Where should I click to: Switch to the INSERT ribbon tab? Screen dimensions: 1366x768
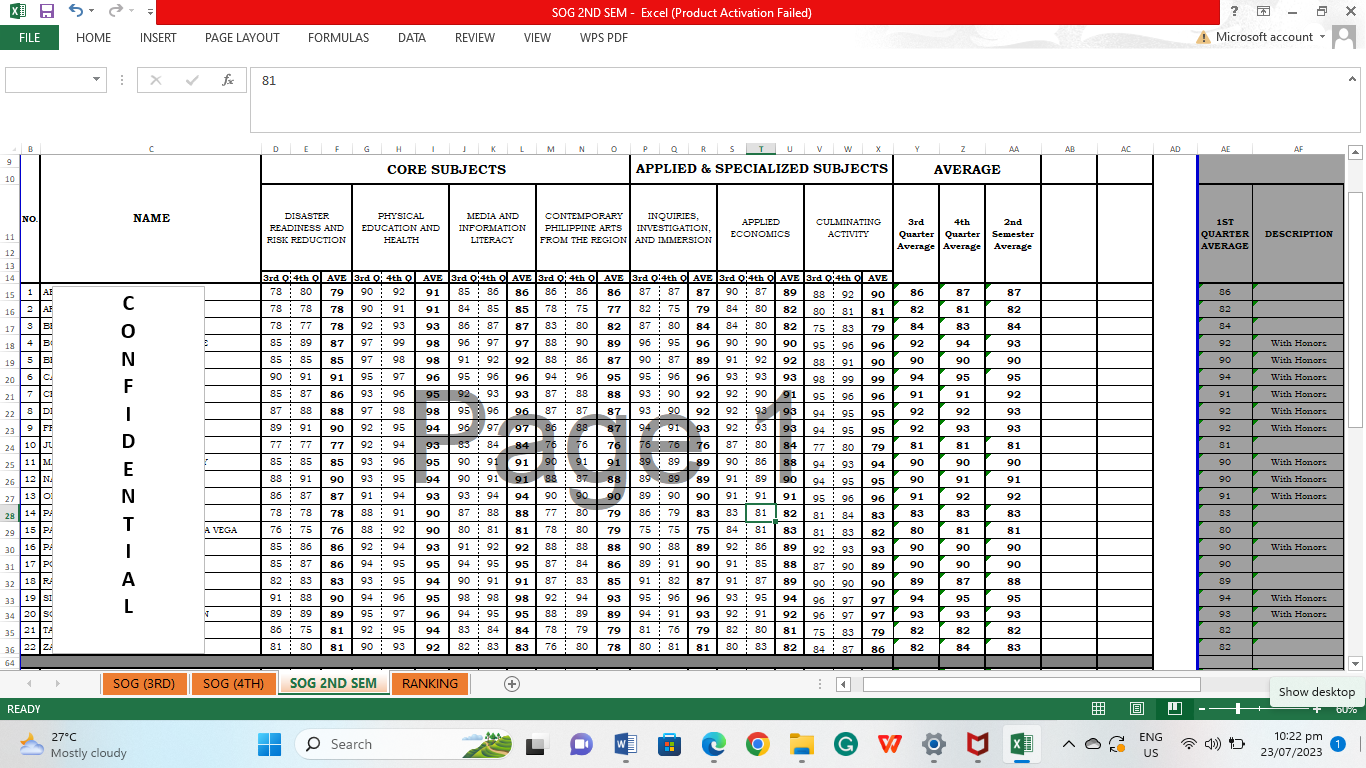pos(158,37)
